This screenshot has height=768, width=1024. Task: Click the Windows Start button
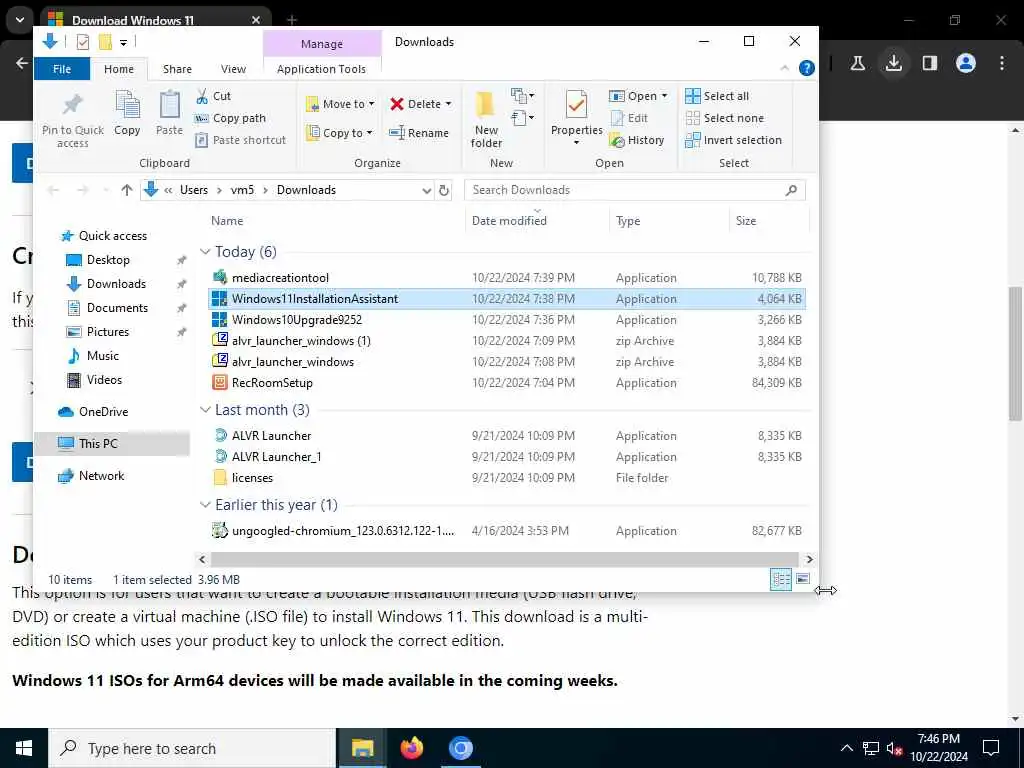tap(24, 748)
